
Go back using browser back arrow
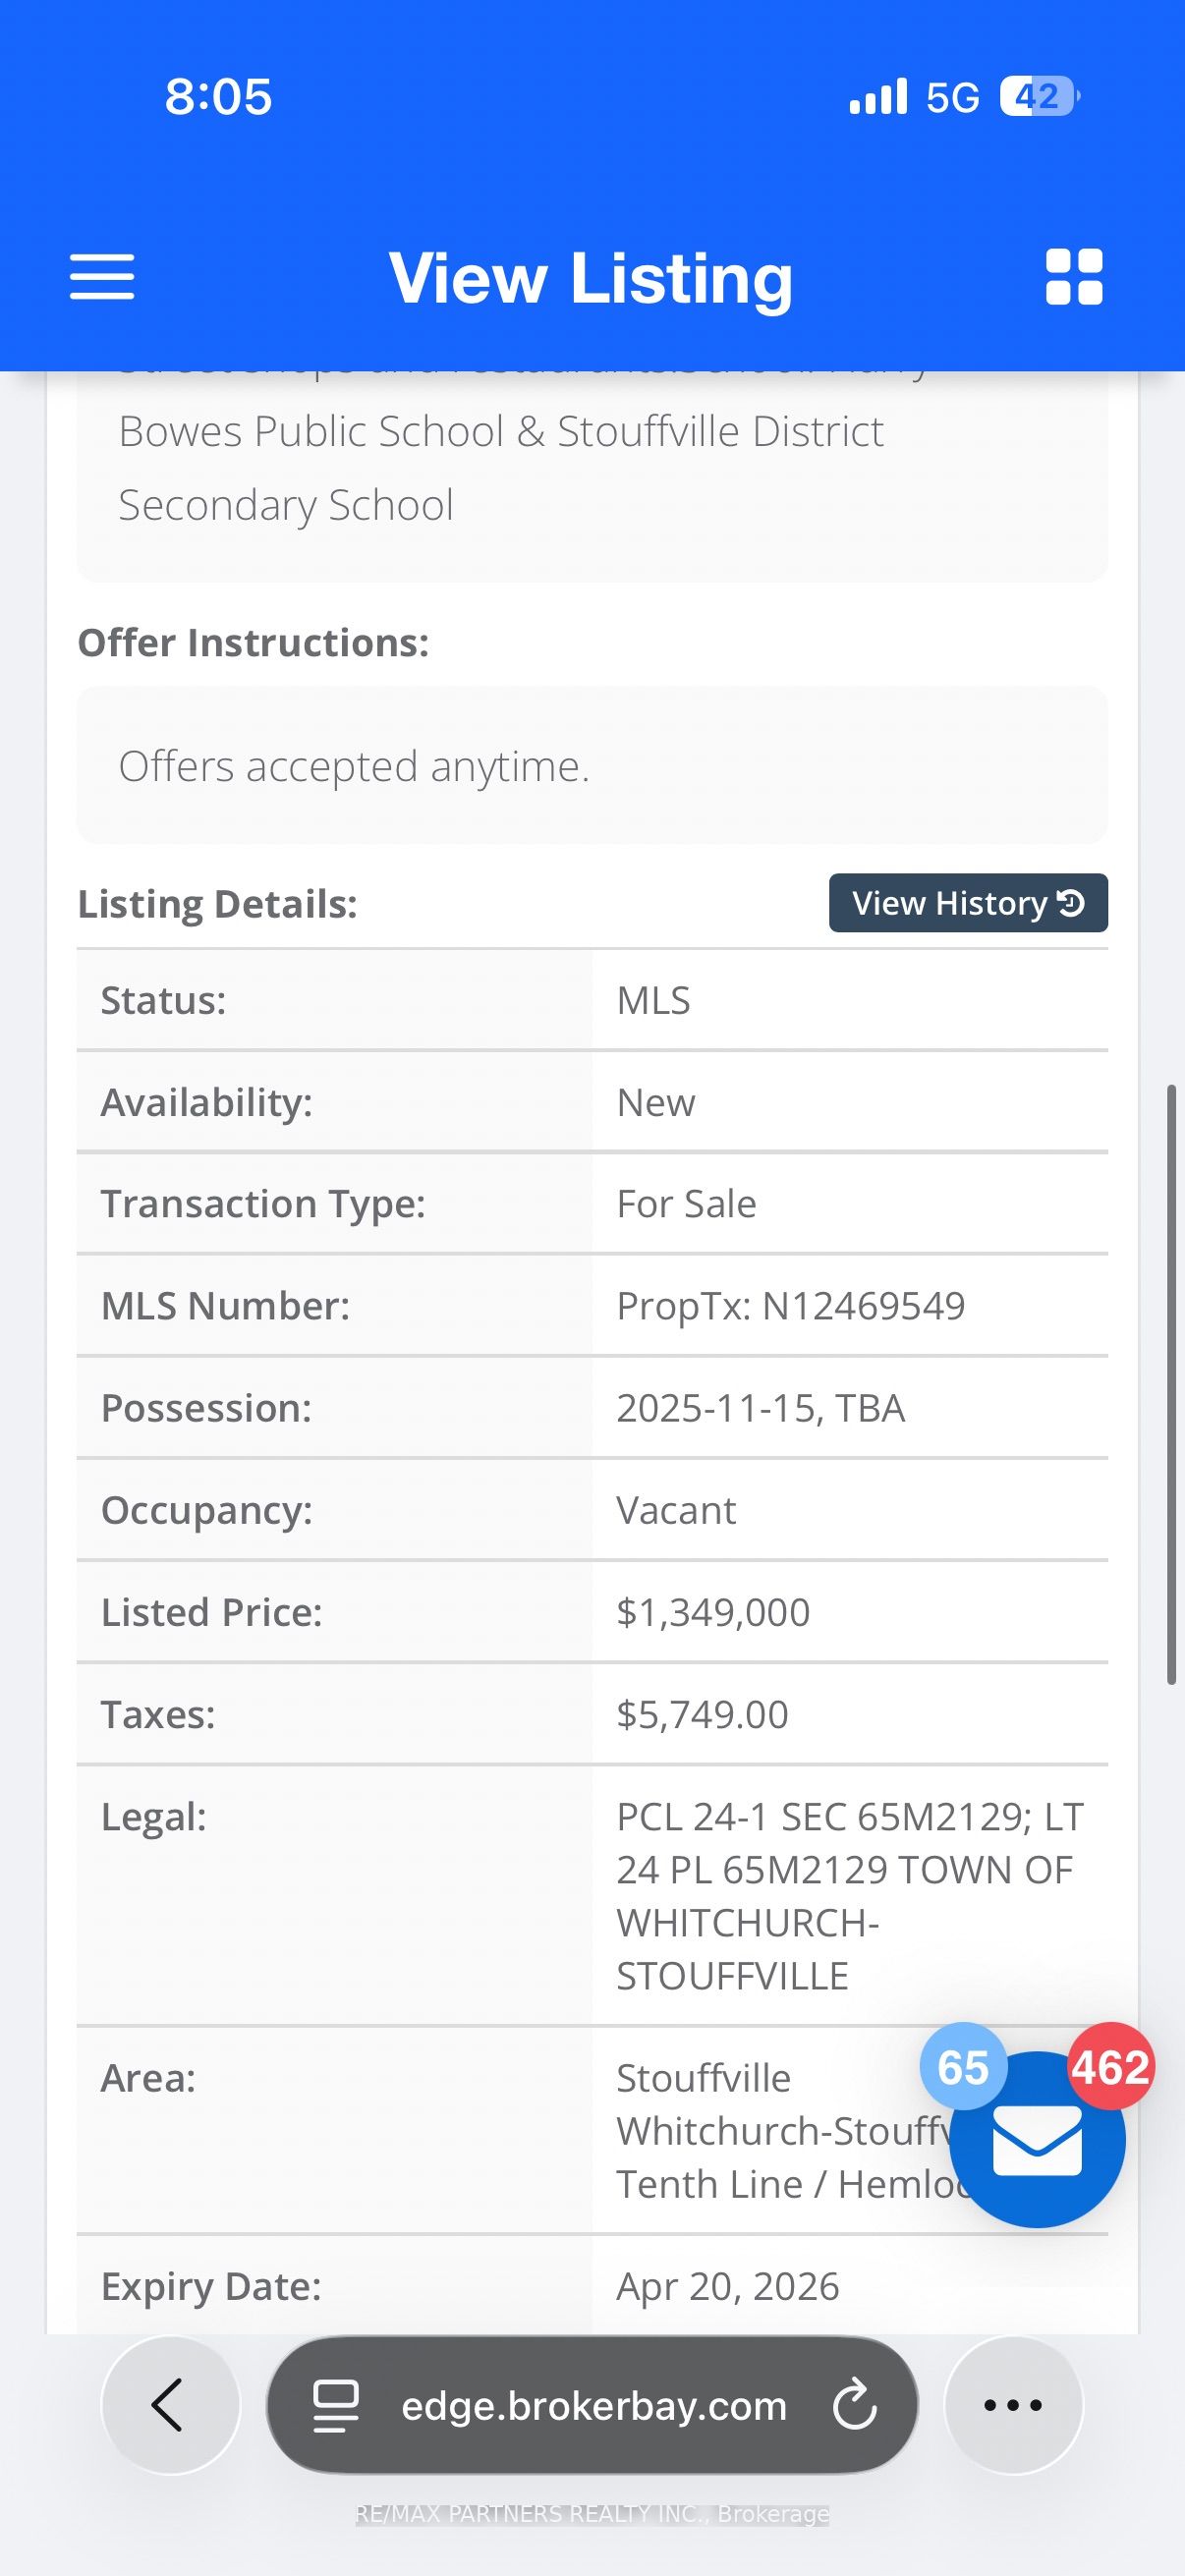click(169, 2404)
